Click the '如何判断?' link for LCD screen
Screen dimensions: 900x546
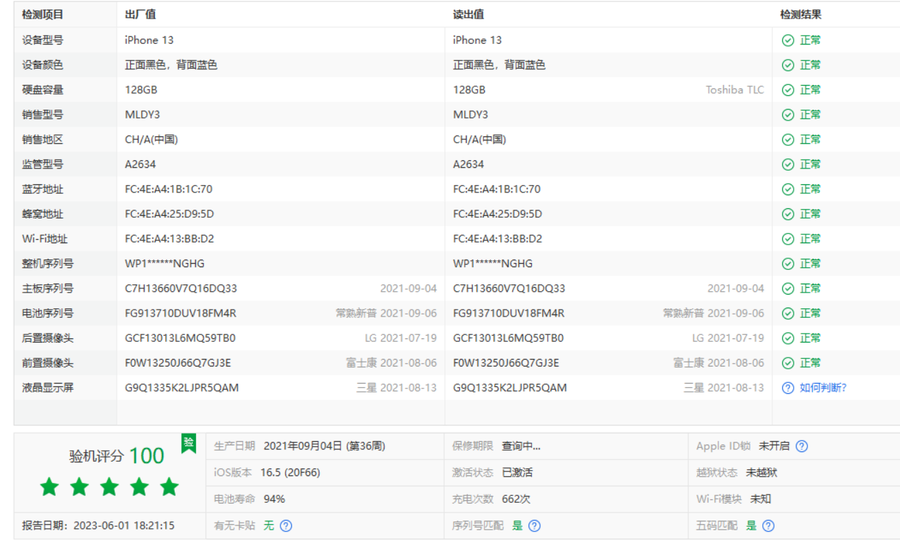coord(822,388)
